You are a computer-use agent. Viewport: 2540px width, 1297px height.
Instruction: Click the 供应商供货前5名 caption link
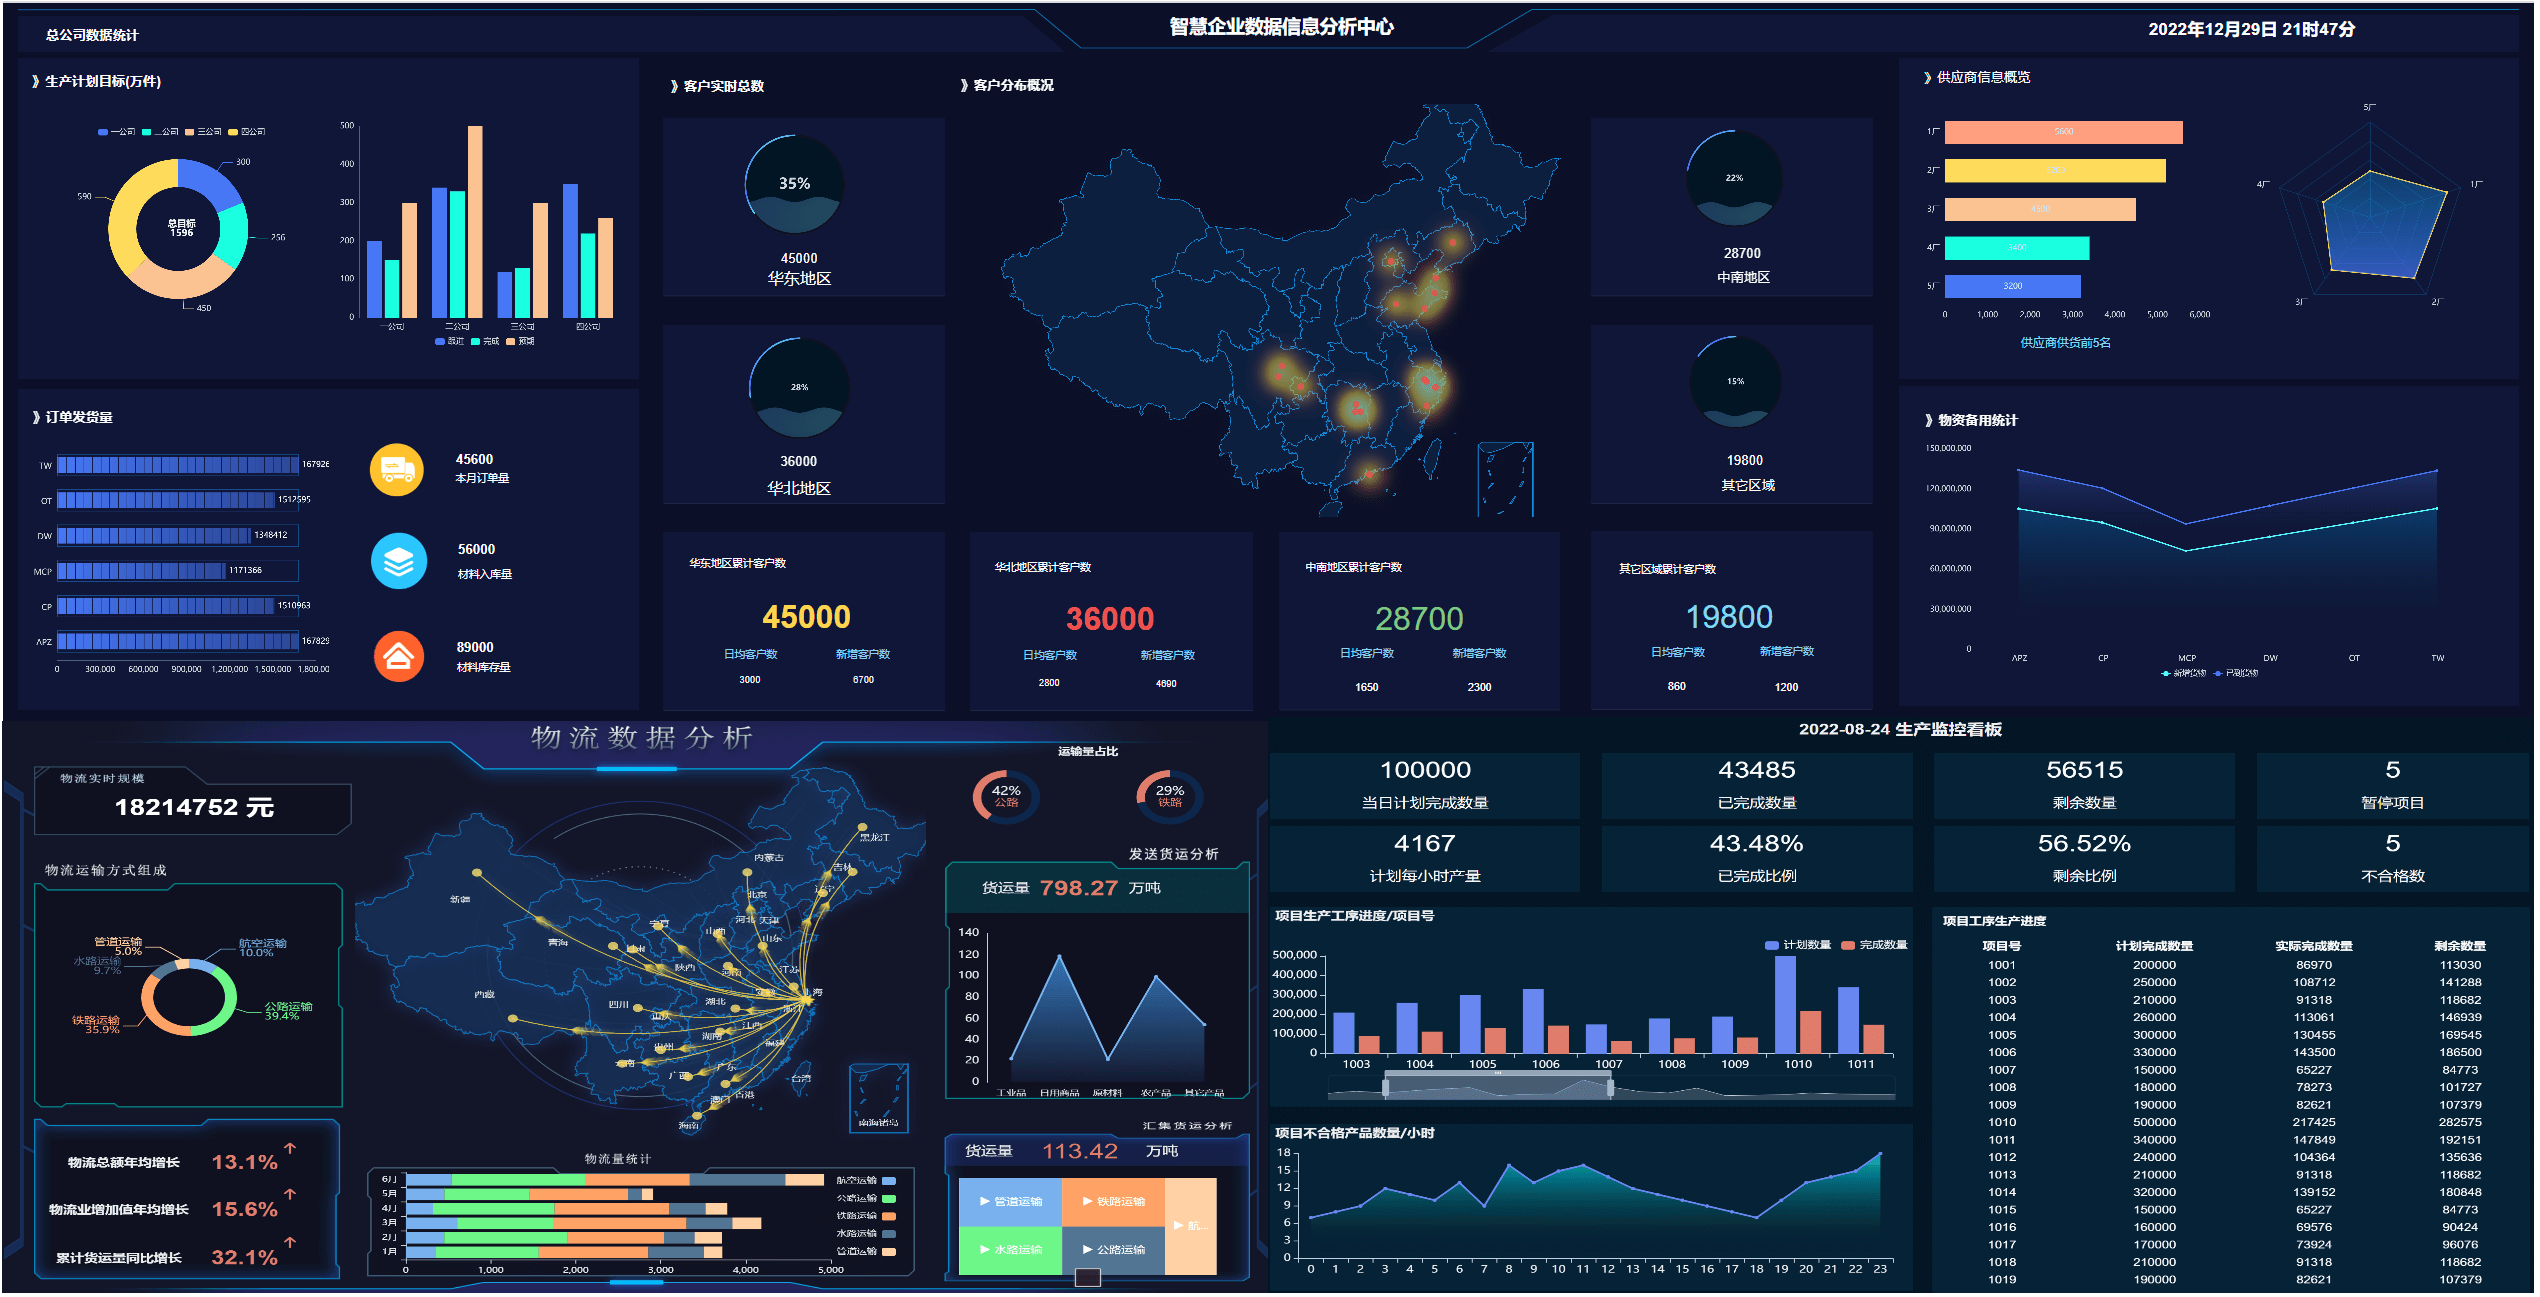point(2065,344)
